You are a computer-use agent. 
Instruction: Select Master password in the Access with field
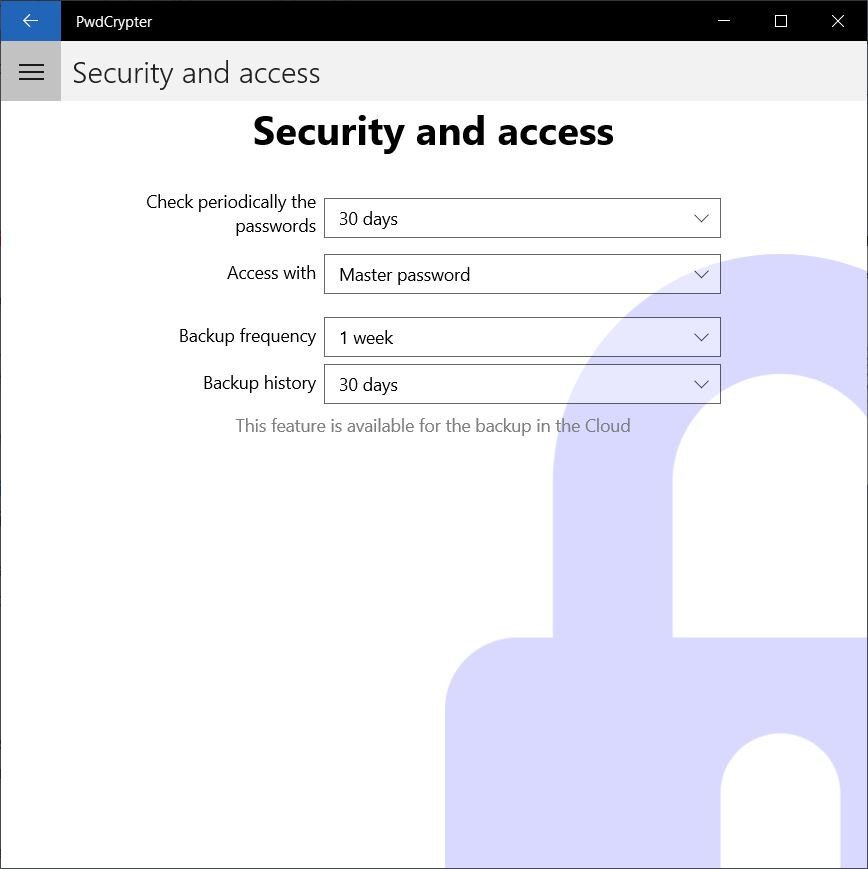[x=522, y=274]
